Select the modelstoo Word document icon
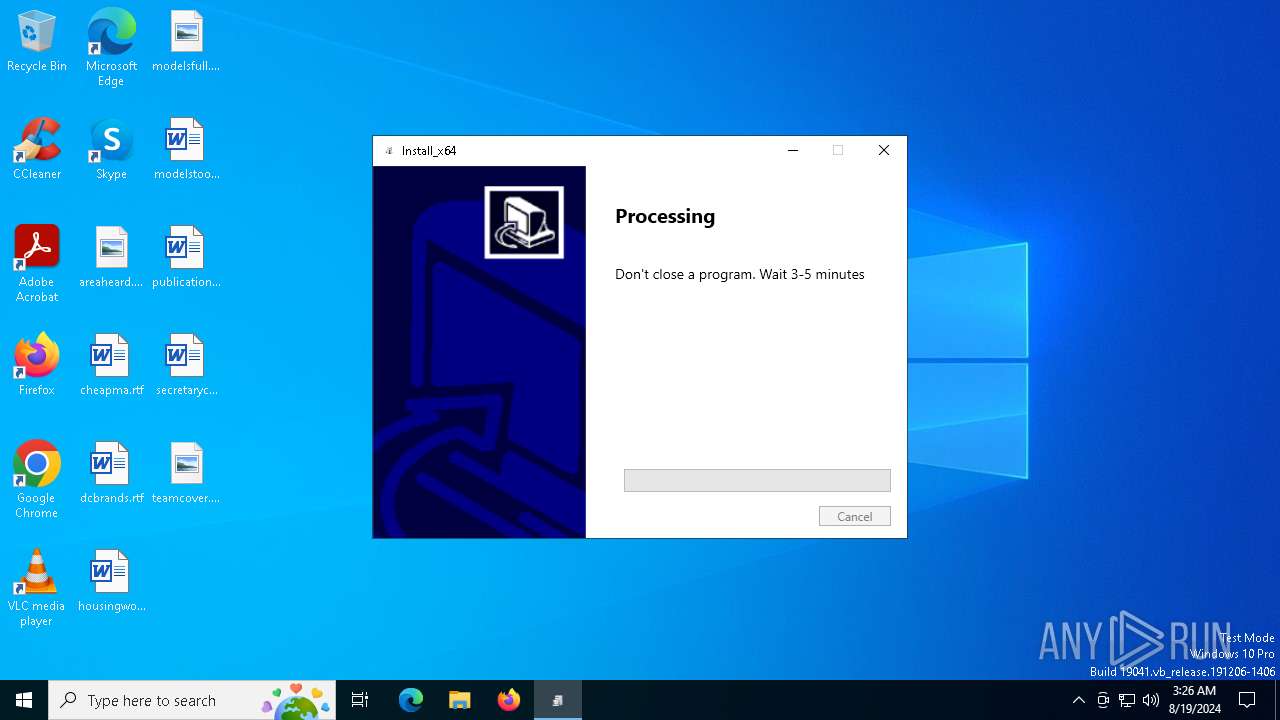The width and height of the screenshot is (1280, 720). [x=186, y=150]
